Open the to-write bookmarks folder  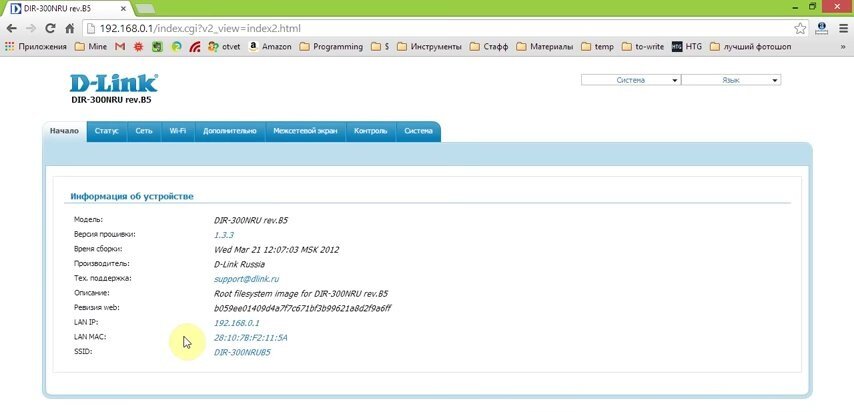coord(643,47)
